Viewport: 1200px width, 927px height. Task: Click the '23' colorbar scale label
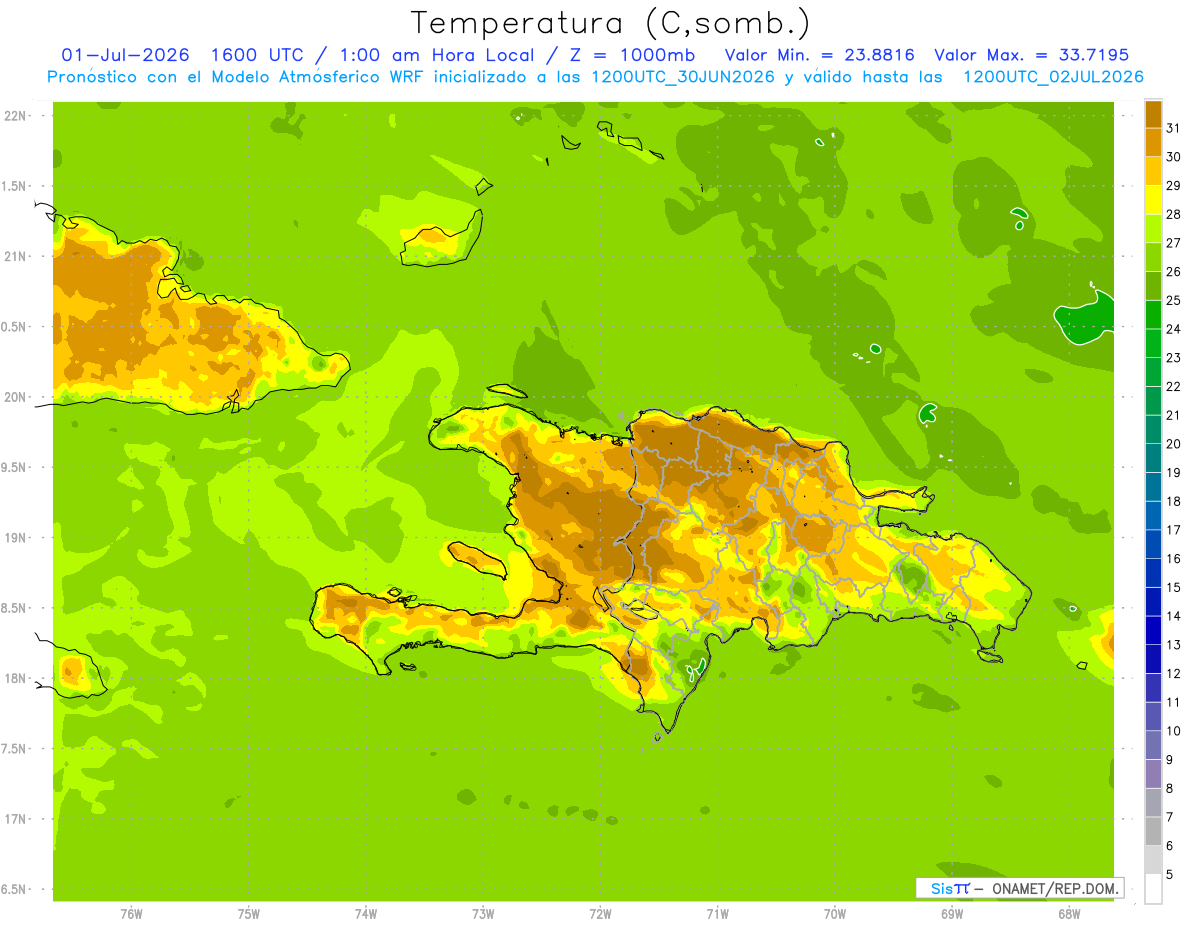[x=1174, y=358]
